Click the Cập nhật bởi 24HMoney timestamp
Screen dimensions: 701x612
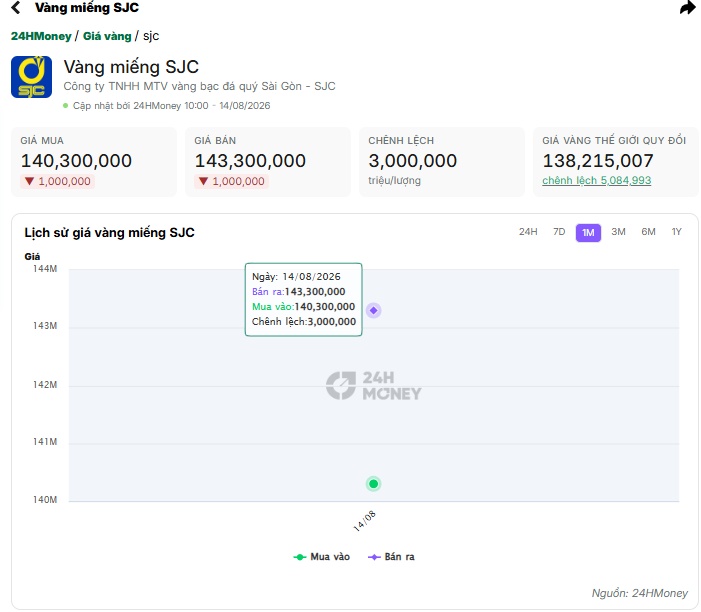click(x=172, y=106)
